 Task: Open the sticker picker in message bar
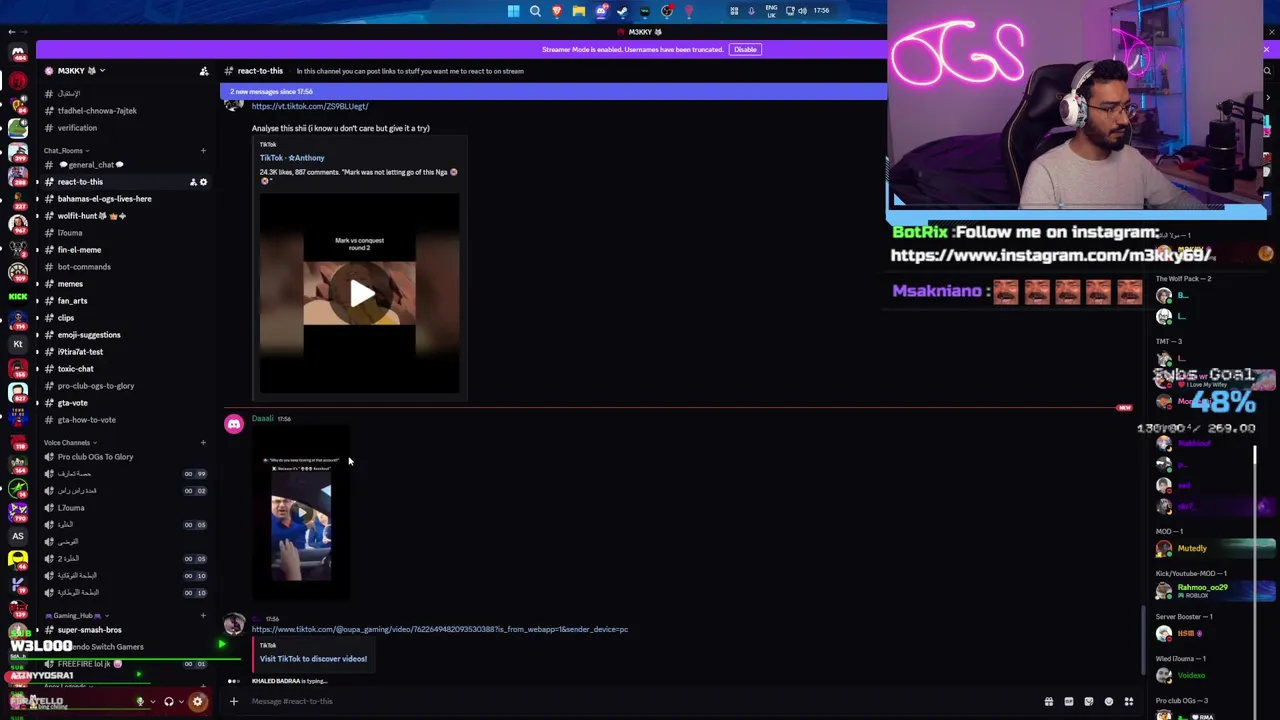(1089, 702)
